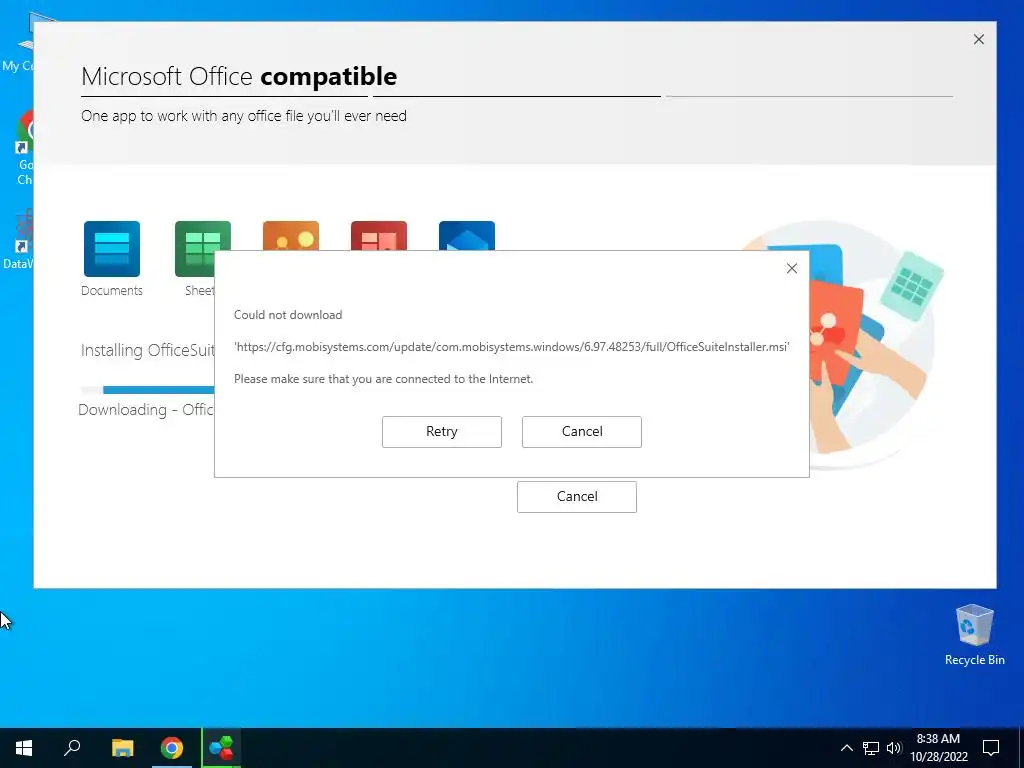This screenshot has width=1024, height=768.
Task: Select the red PDF app icon
Action: [x=379, y=236]
